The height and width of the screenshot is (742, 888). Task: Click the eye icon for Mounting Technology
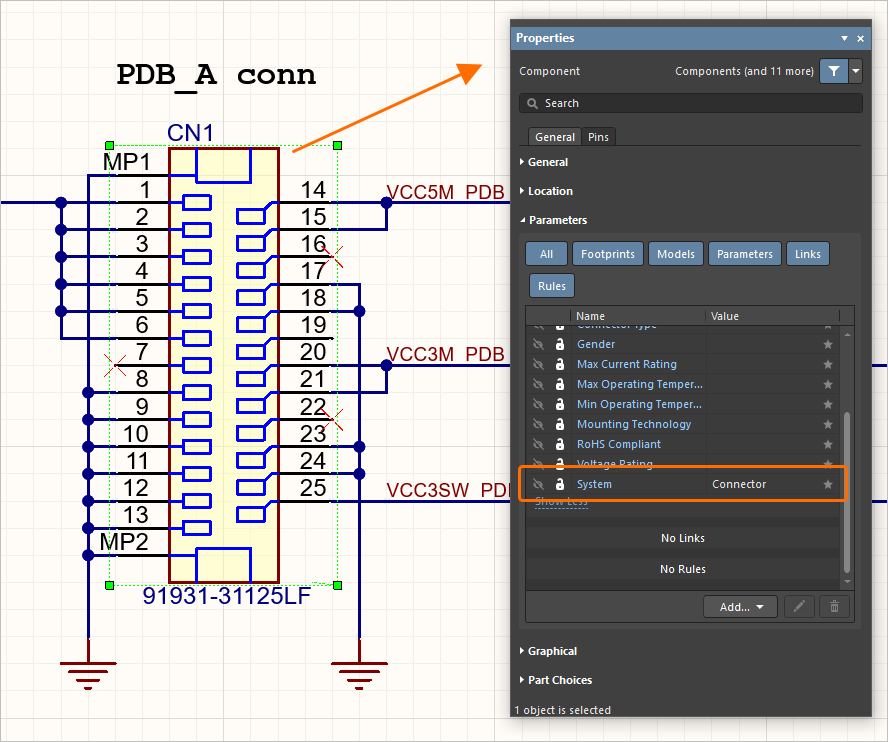coord(538,424)
